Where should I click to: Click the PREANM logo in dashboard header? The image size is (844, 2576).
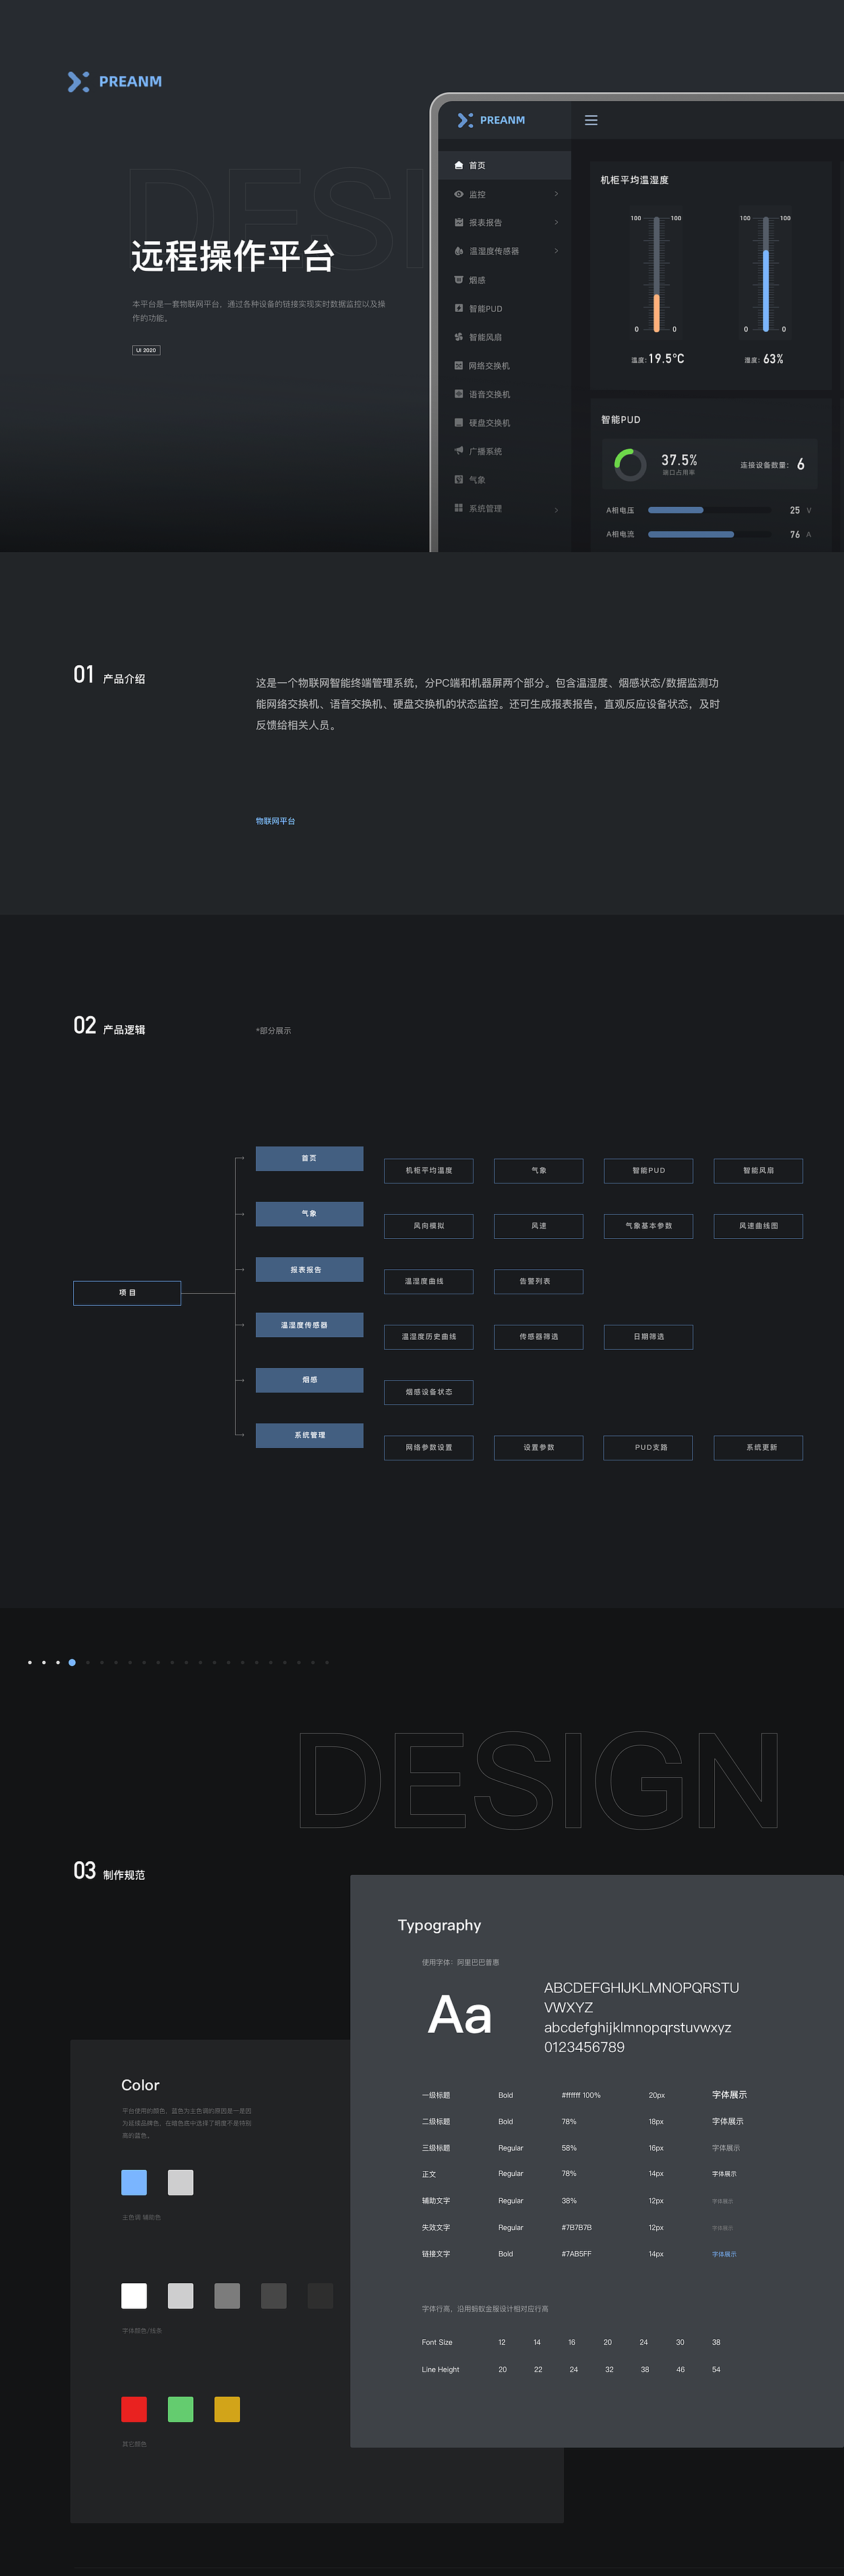point(491,120)
